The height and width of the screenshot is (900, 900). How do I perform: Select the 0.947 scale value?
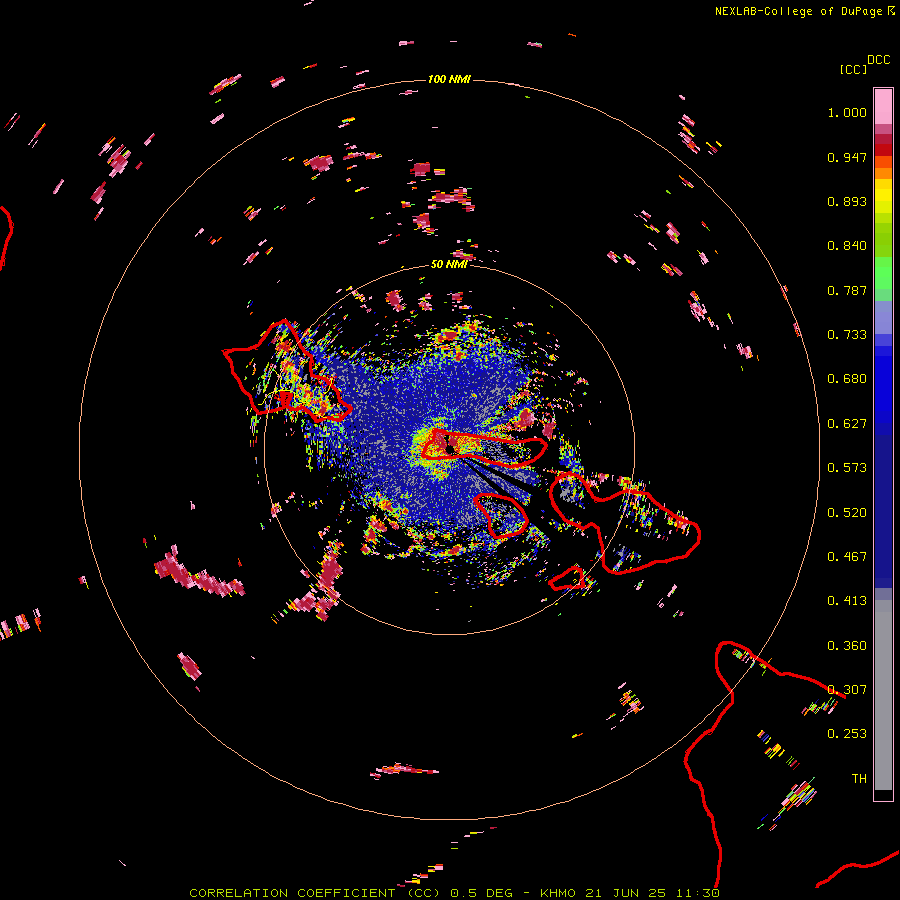pyautogui.click(x=847, y=157)
